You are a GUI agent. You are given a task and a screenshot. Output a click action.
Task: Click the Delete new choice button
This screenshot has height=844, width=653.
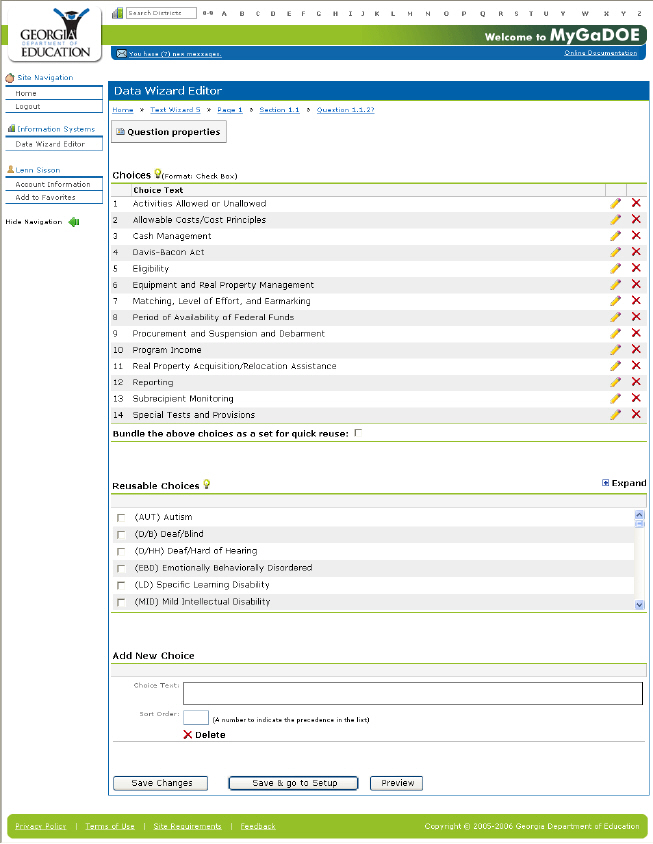coord(204,735)
